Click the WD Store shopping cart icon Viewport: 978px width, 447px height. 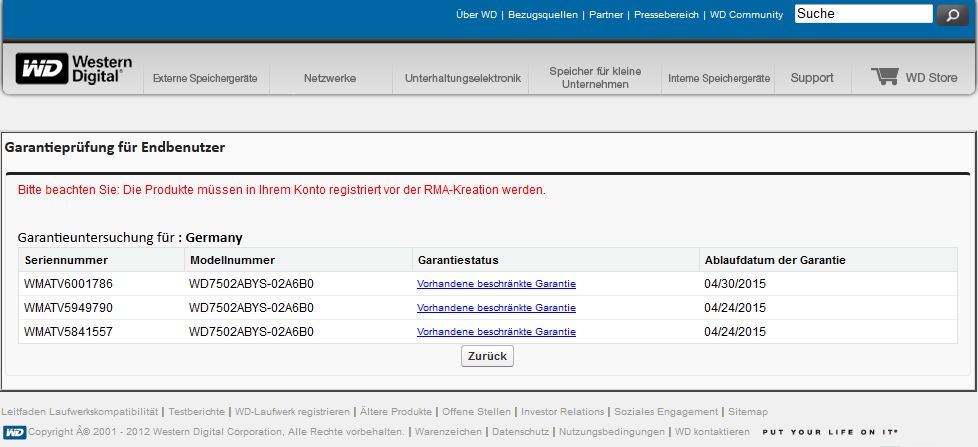pyautogui.click(x=884, y=76)
